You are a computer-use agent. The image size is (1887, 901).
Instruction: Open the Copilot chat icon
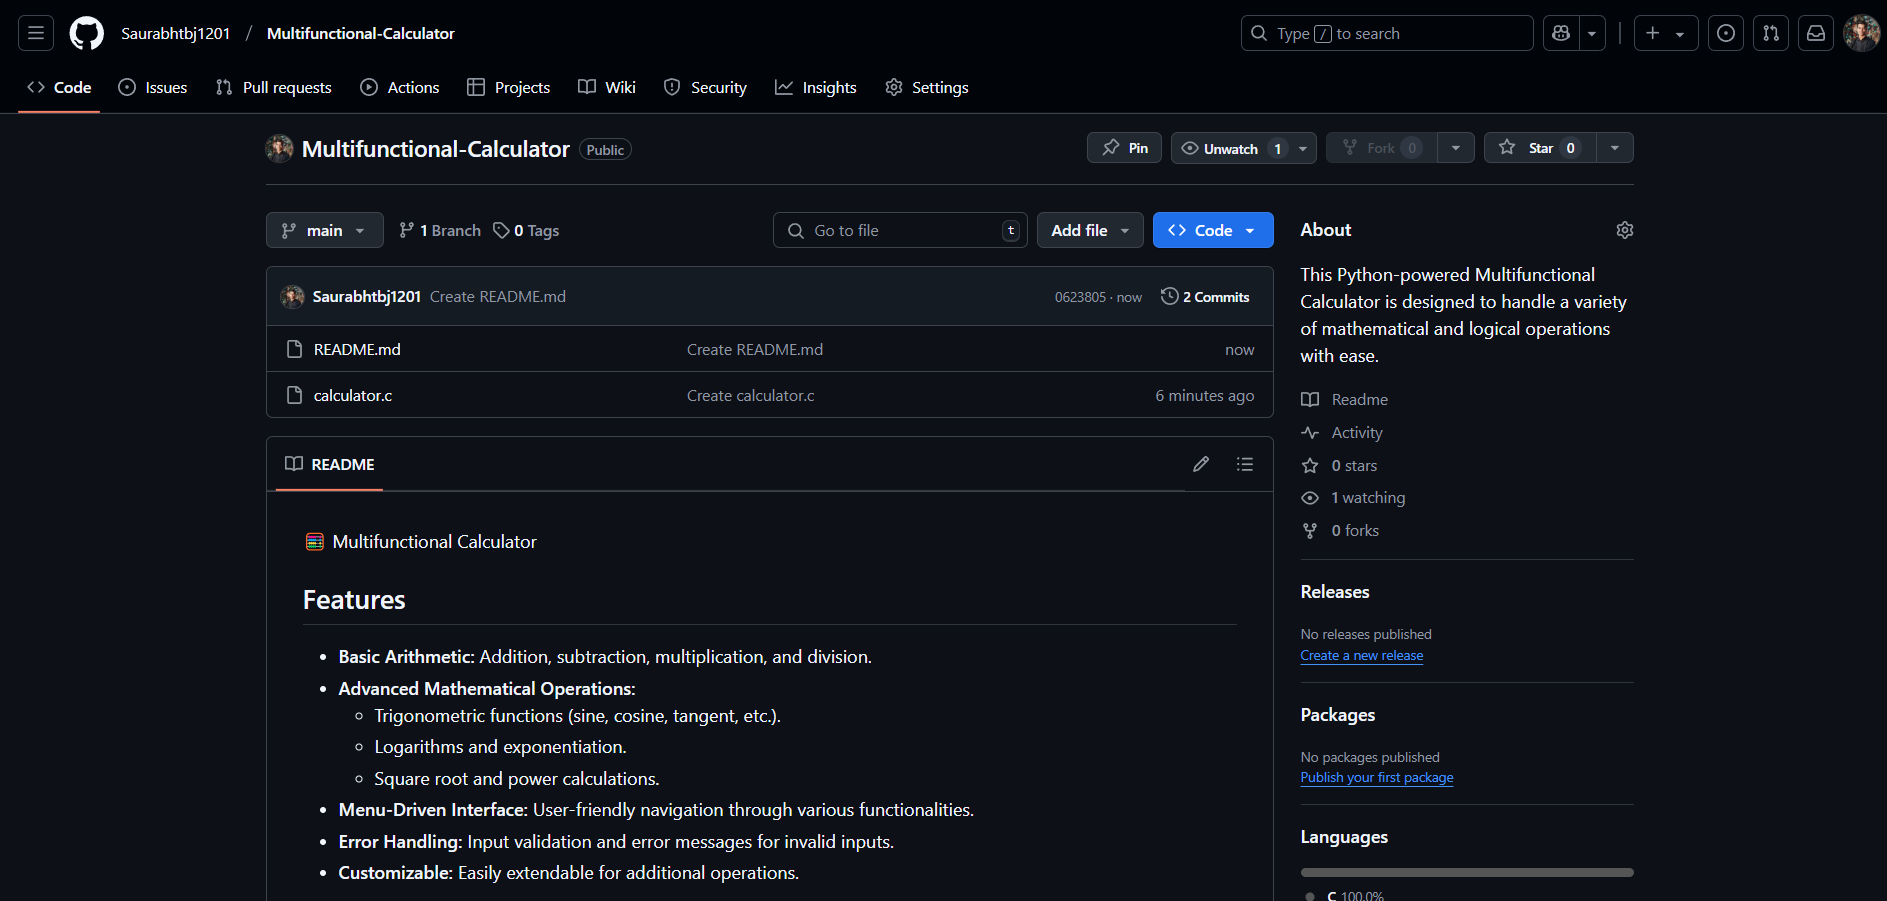click(x=1561, y=33)
